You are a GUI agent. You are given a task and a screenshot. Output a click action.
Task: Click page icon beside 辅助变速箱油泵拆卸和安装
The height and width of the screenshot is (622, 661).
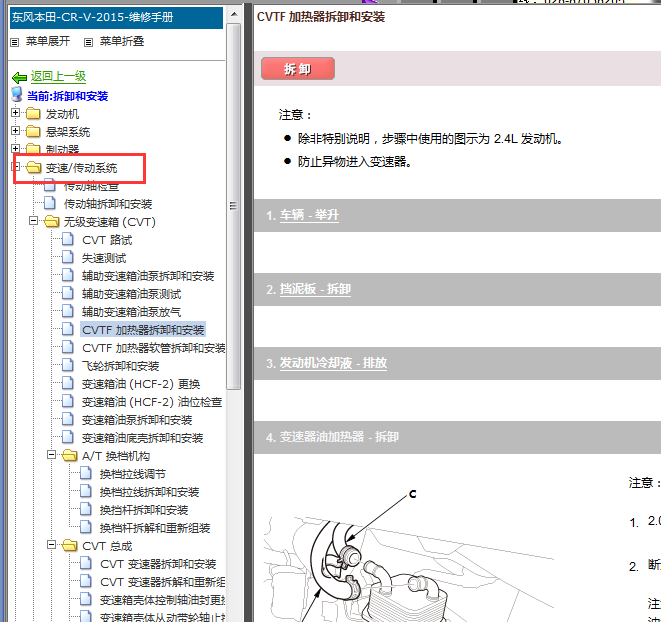(x=68, y=275)
